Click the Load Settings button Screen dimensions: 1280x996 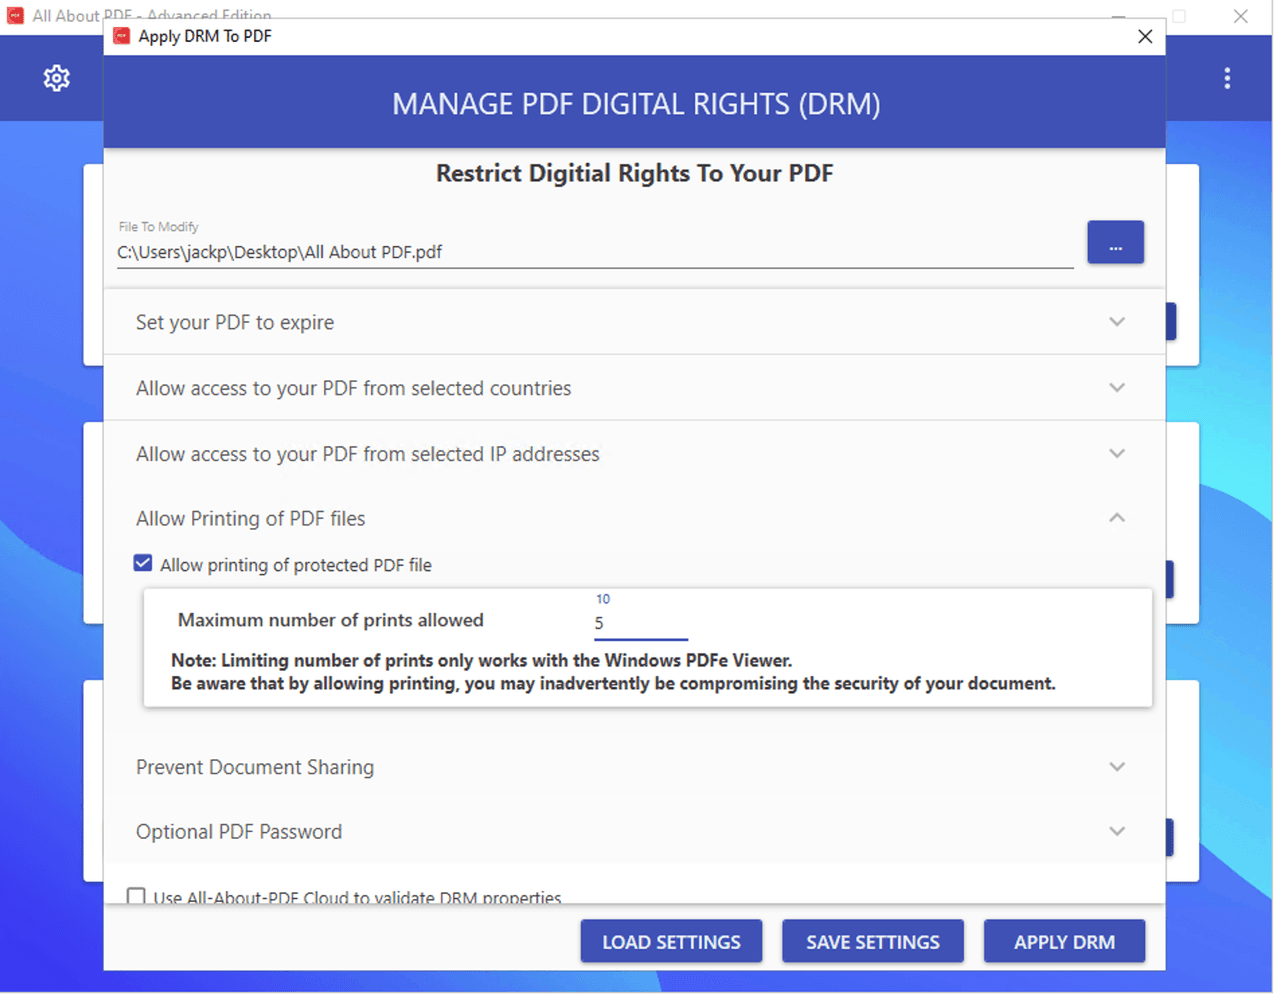671,942
